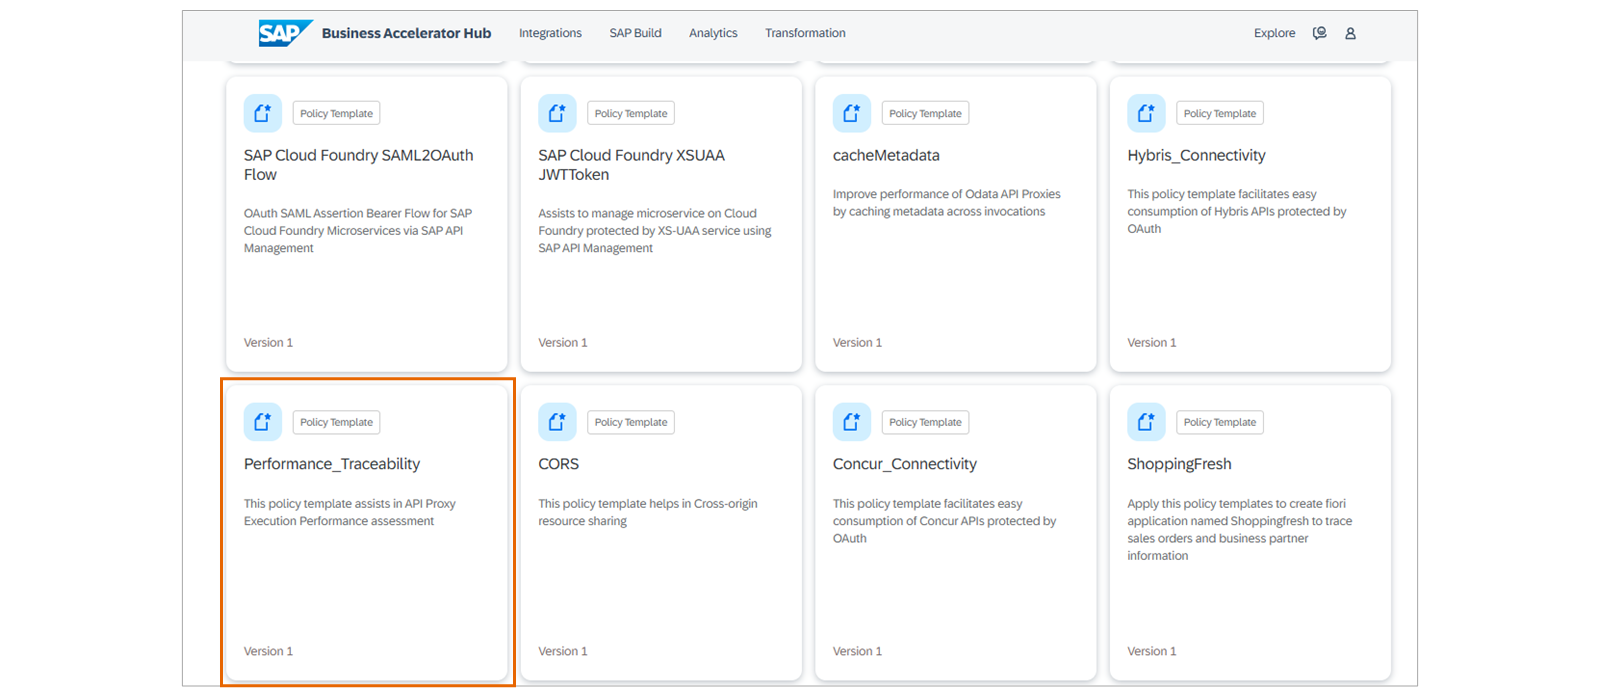Click the ShoppingFresh policy icon
Viewport: 1600px width, 698px height.
pos(1146,422)
